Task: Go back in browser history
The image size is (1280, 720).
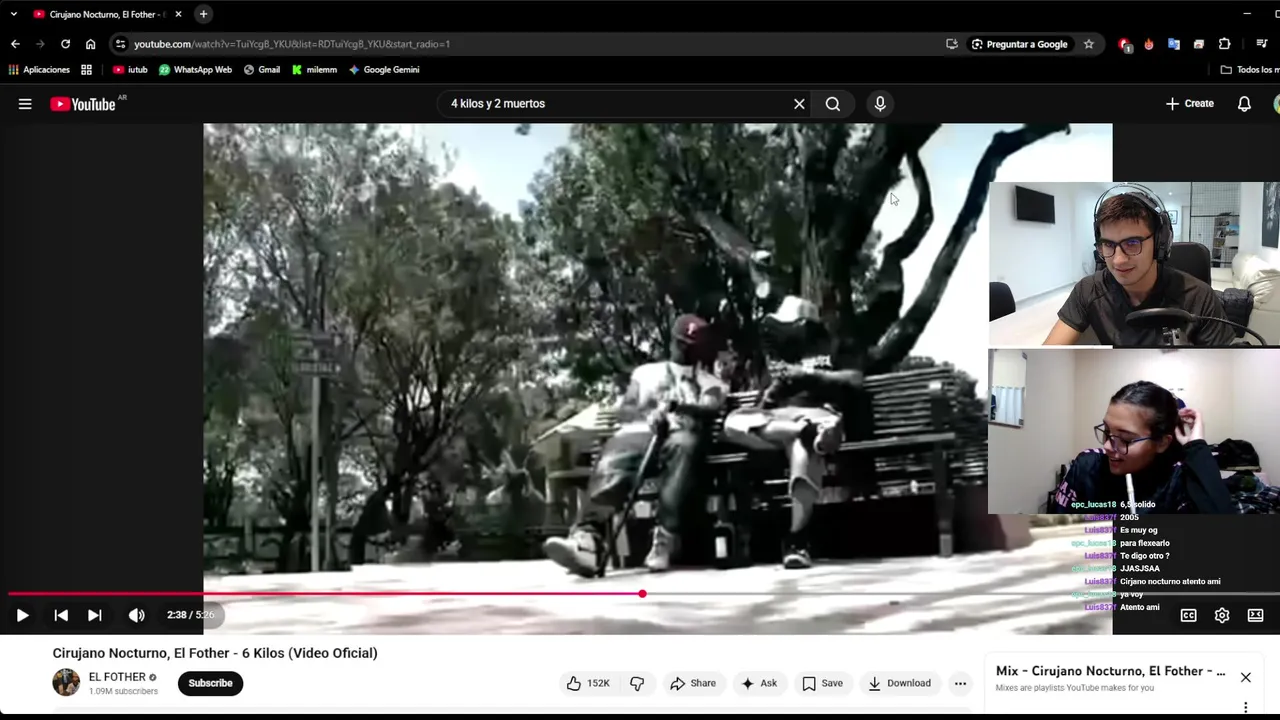Action: [15, 44]
